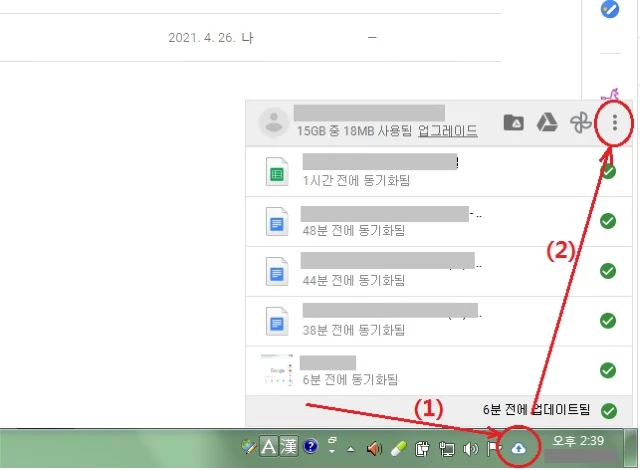Click storage text '15GB 중 18MB 사용됨'
Image resolution: width=640 pixels, height=470 pixels.
coord(354,131)
